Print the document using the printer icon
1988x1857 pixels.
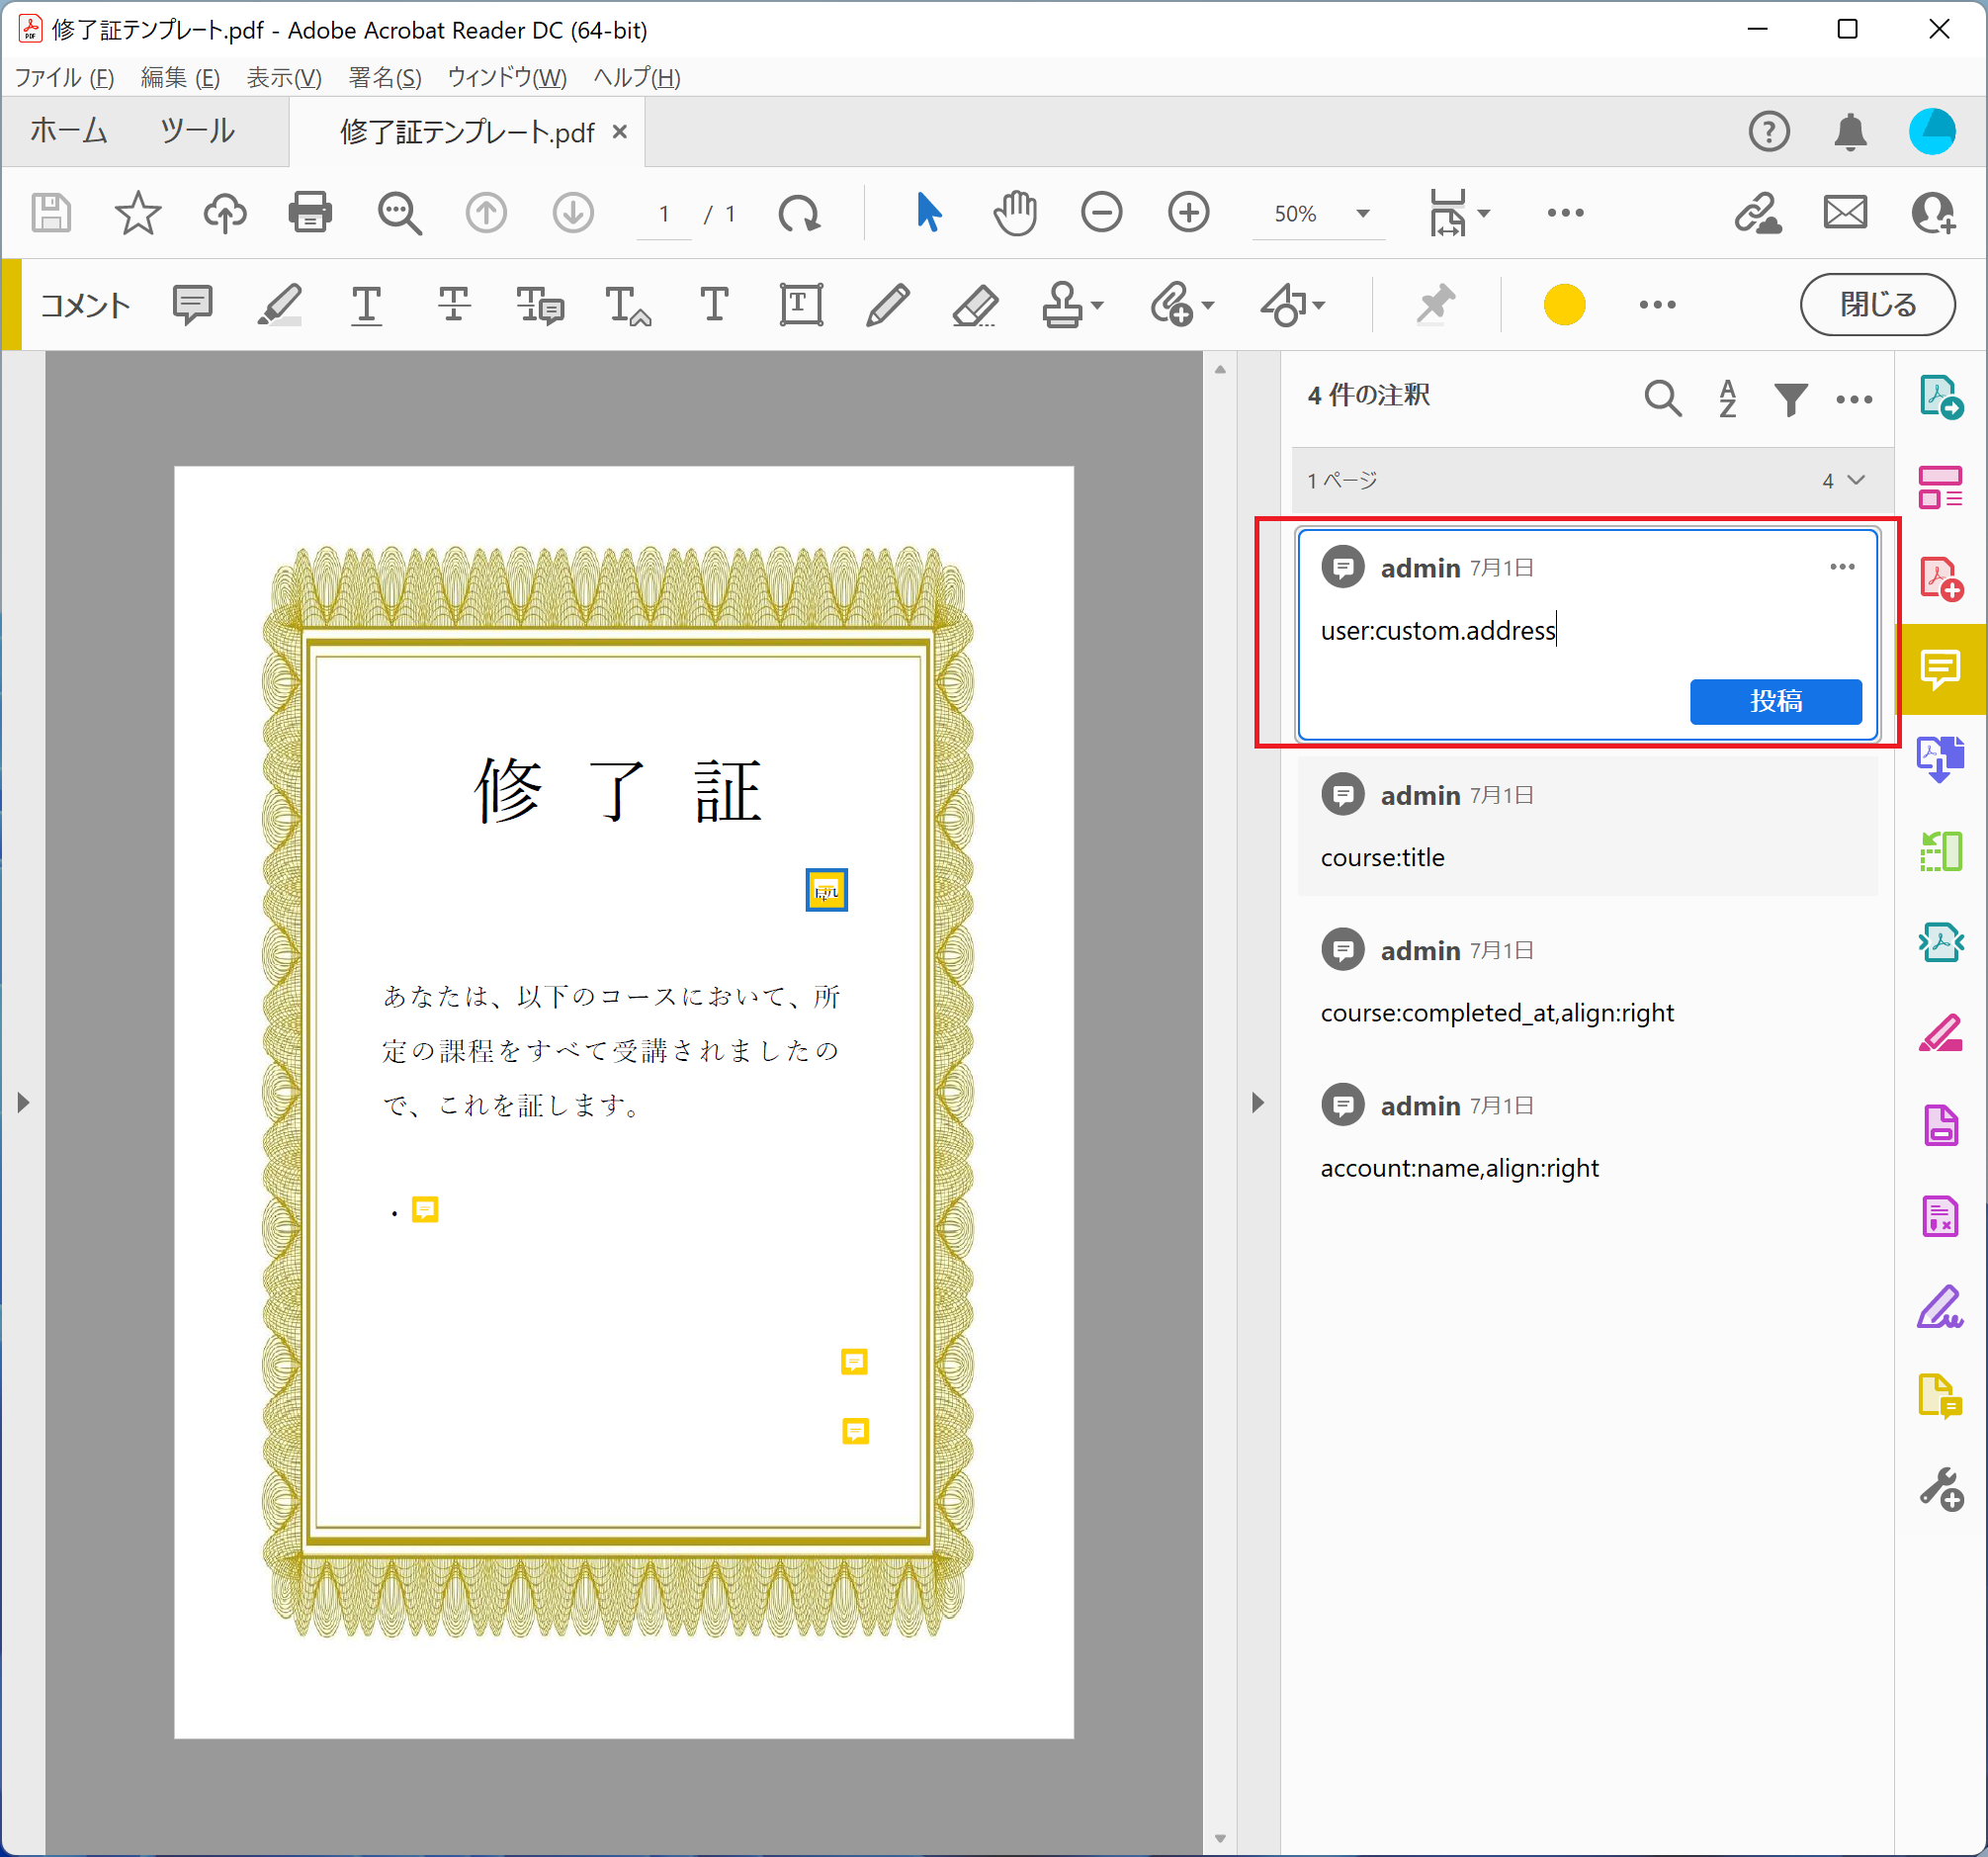pos(310,213)
